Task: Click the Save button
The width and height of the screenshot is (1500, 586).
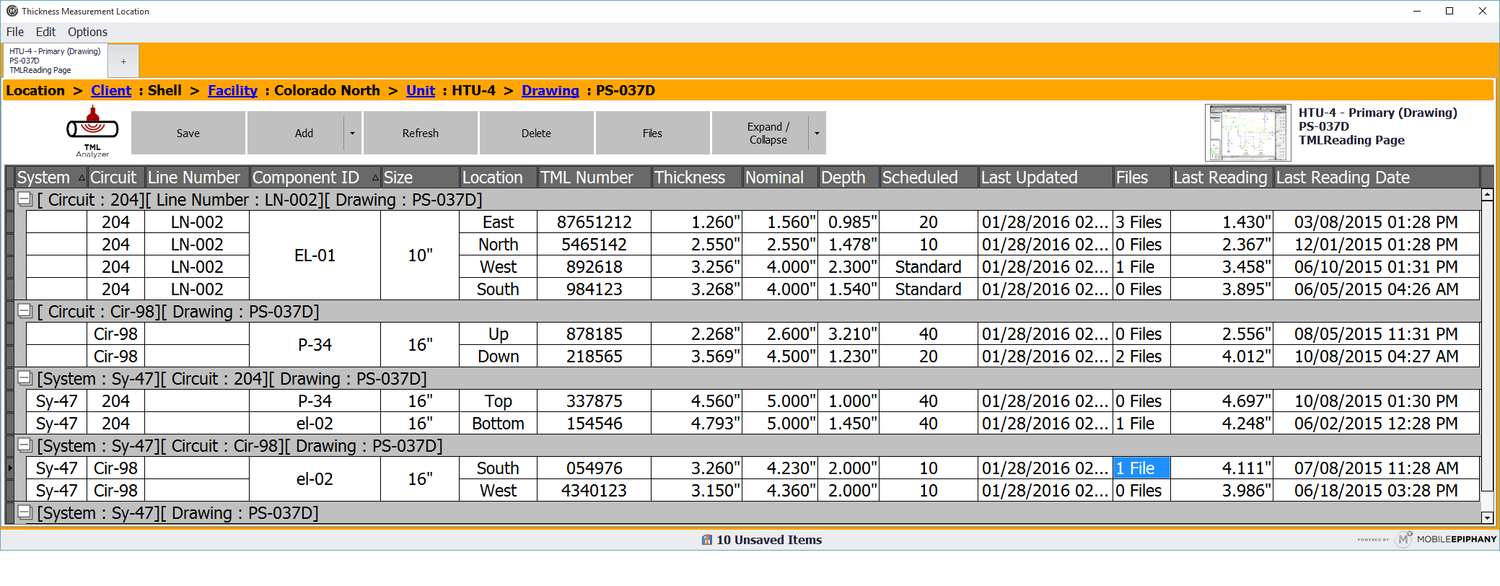Action: tap(188, 133)
